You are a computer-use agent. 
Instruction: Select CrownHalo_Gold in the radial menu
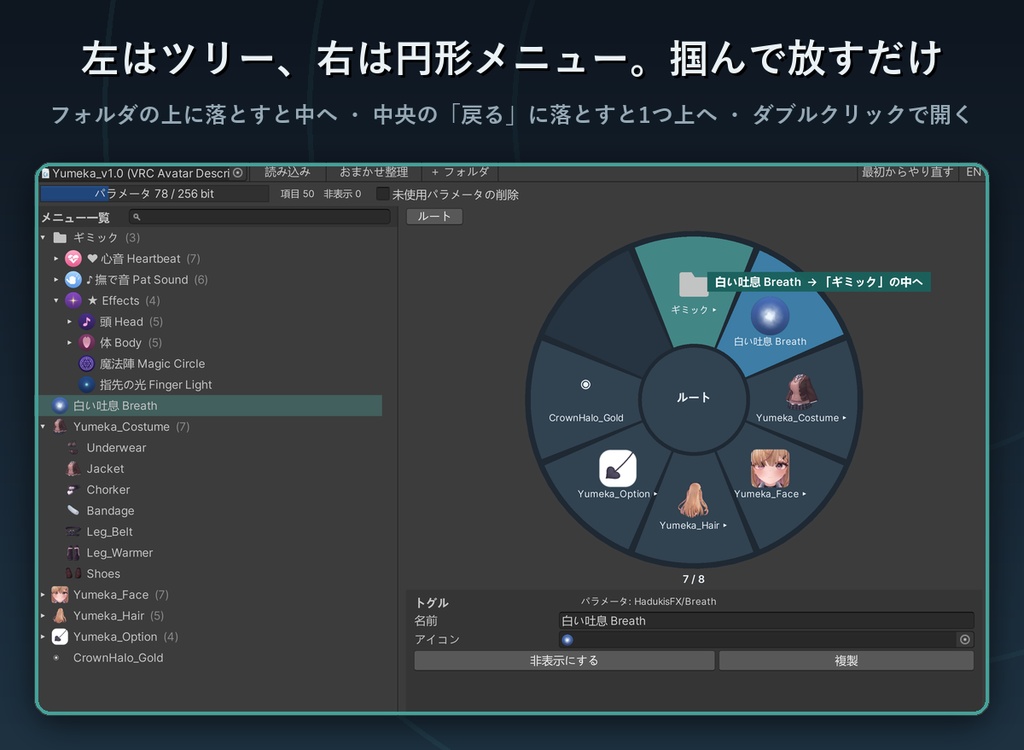(x=586, y=400)
